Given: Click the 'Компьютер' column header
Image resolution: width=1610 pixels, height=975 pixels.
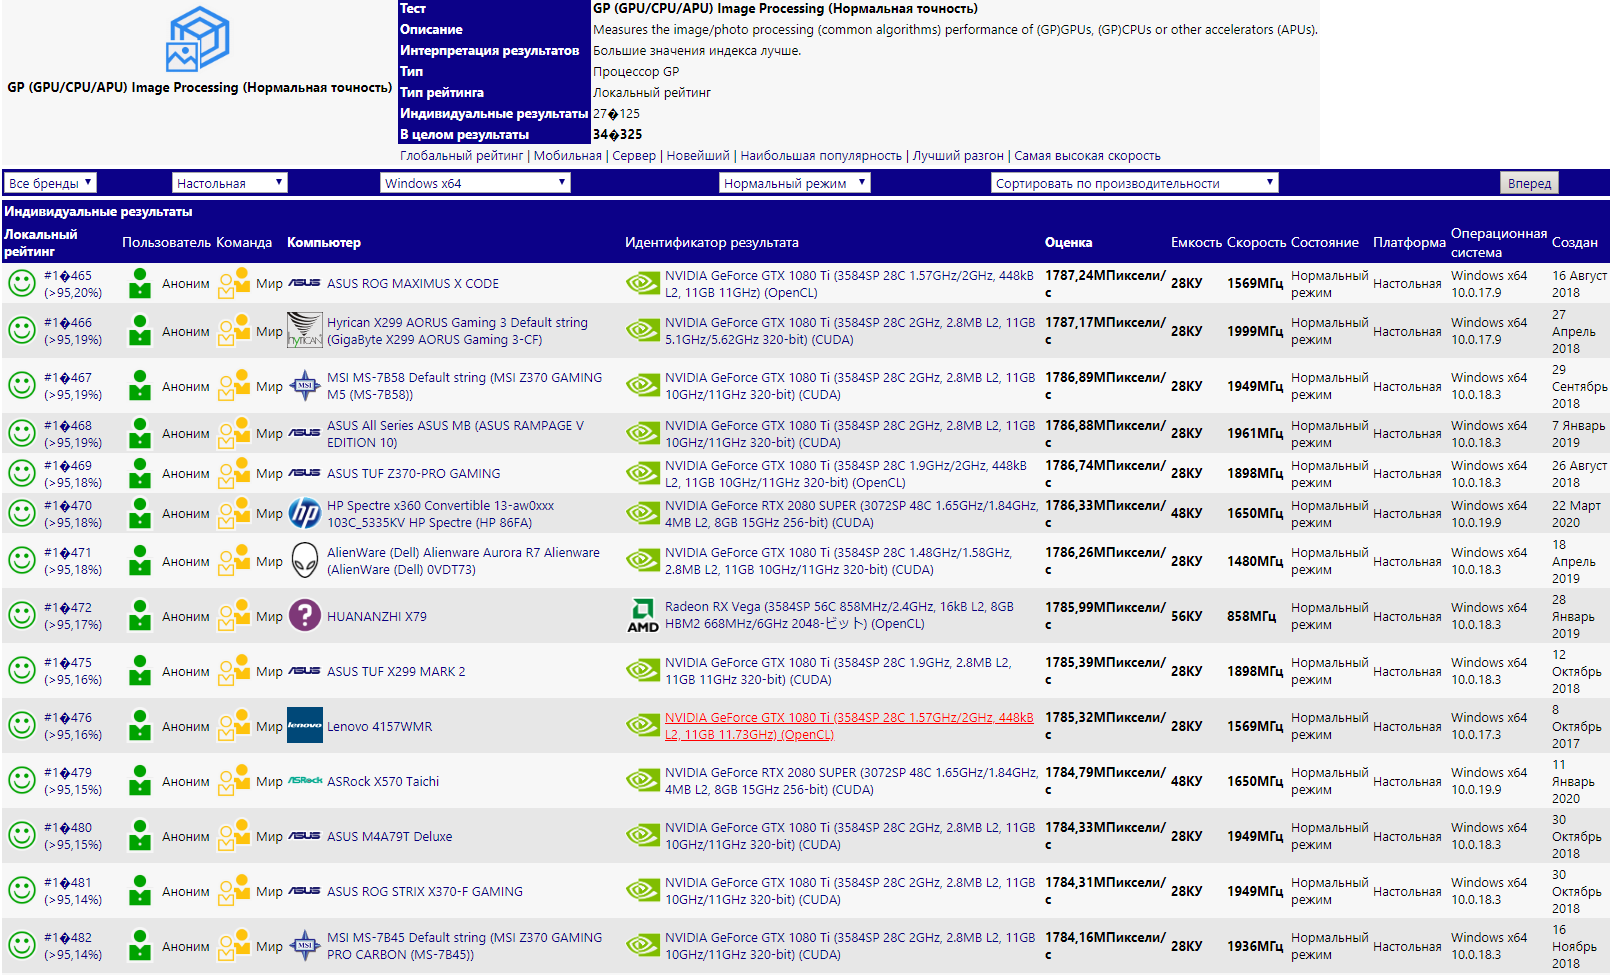Looking at the screenshot, I should (324, 242).
